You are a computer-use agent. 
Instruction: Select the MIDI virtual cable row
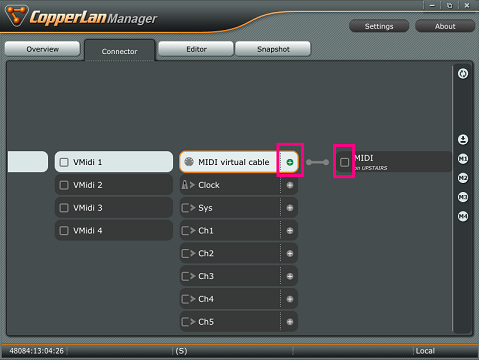click(x=239, y=162)
